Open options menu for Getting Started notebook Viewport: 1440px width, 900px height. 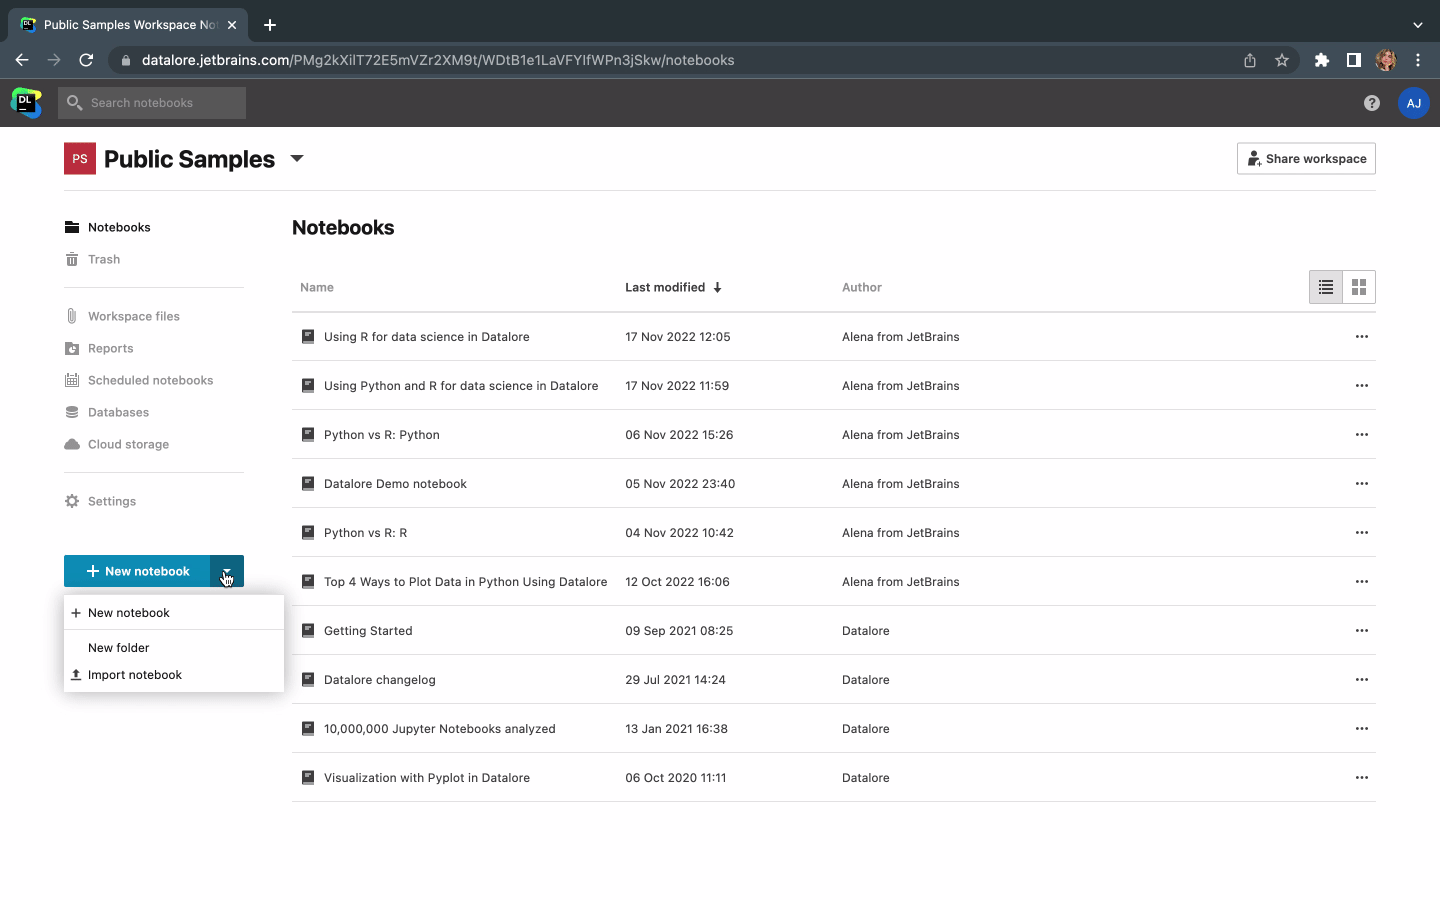point(1361,630)
